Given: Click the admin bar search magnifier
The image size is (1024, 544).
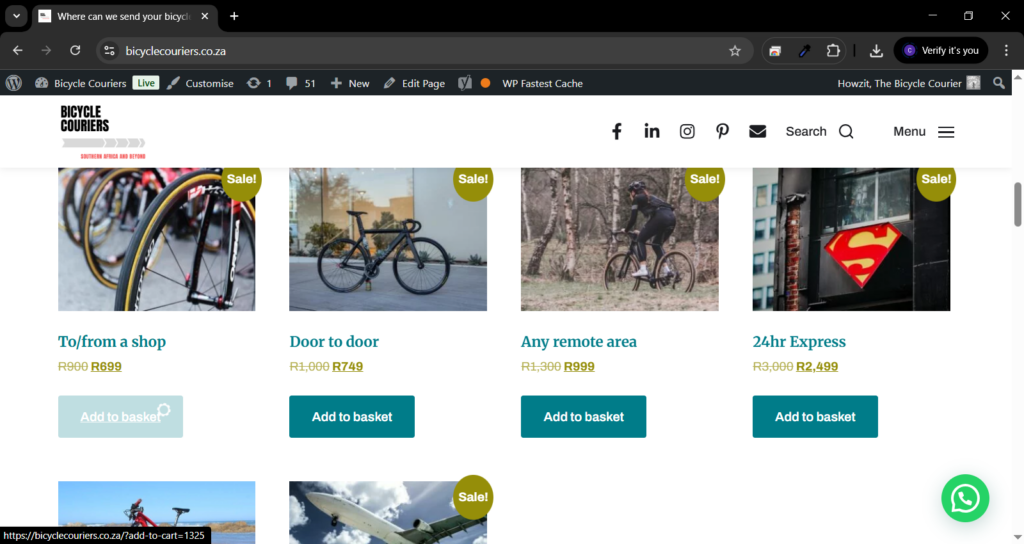Looking at the screenshot, I should pyautogui.click(x=999, y=83).
